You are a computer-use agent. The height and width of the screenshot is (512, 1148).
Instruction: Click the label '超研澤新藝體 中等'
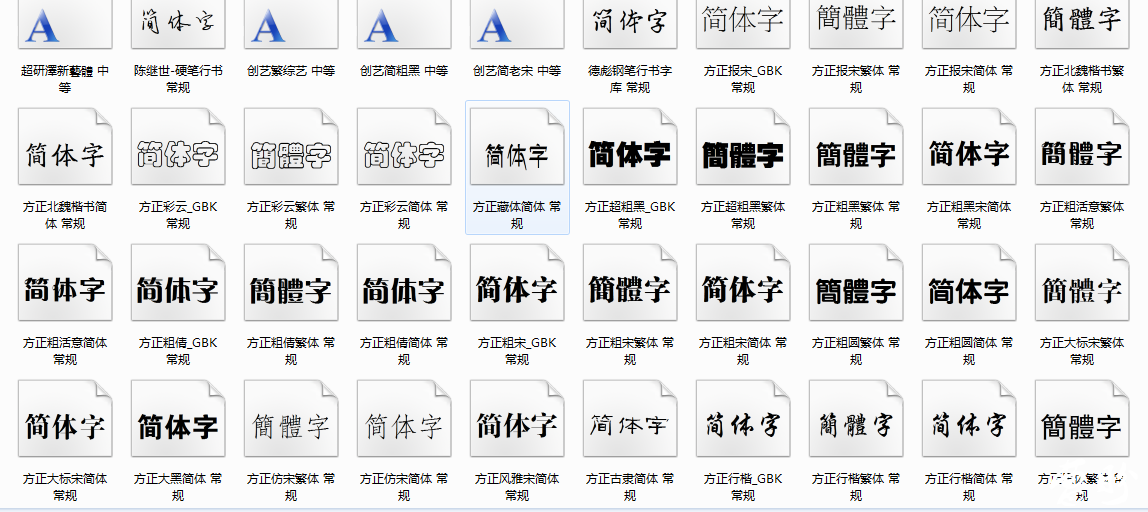(65, 79)
